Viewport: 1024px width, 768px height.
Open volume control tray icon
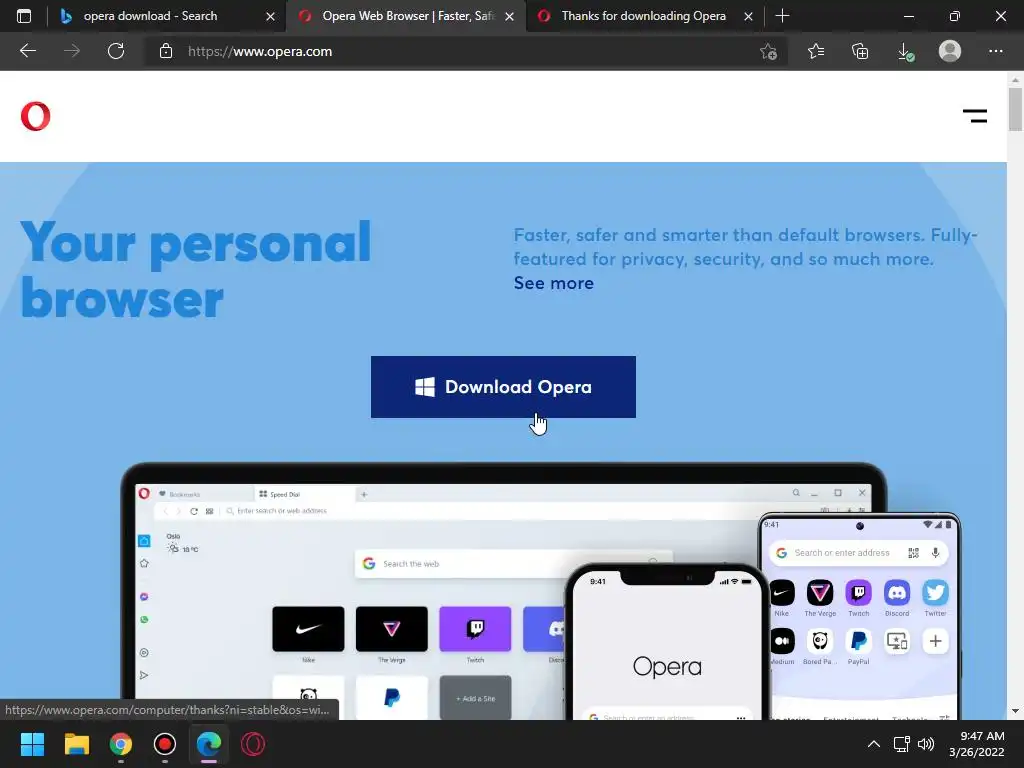[x=926, y=744]
